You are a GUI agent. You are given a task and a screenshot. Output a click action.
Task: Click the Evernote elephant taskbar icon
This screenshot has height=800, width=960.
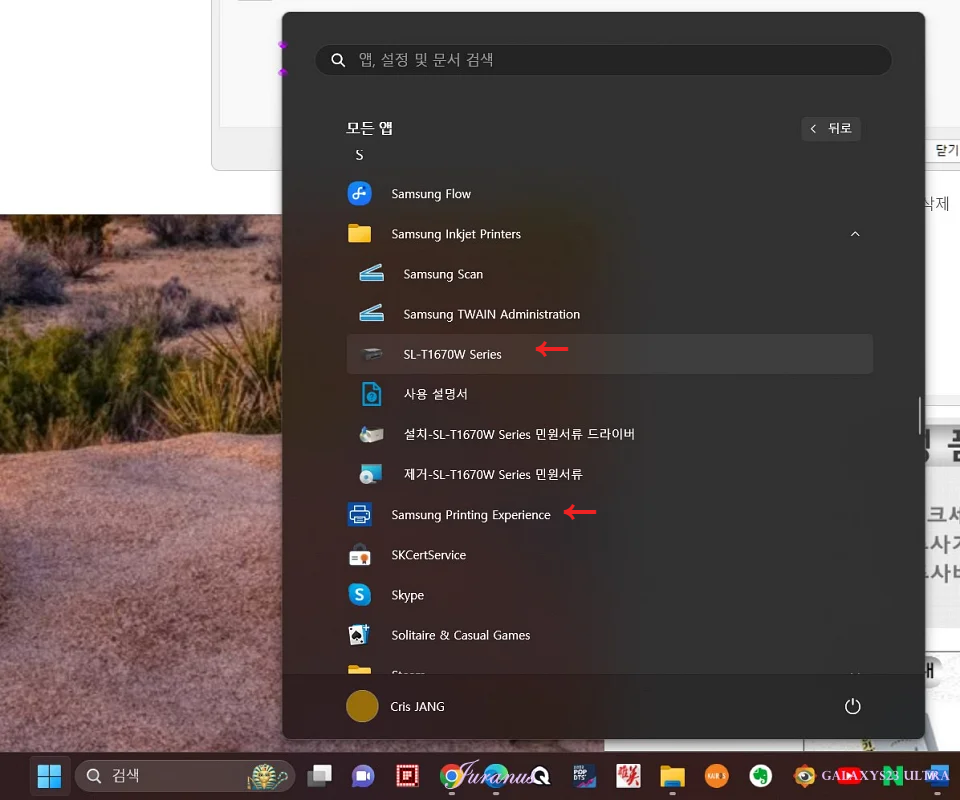click(760, 776)
